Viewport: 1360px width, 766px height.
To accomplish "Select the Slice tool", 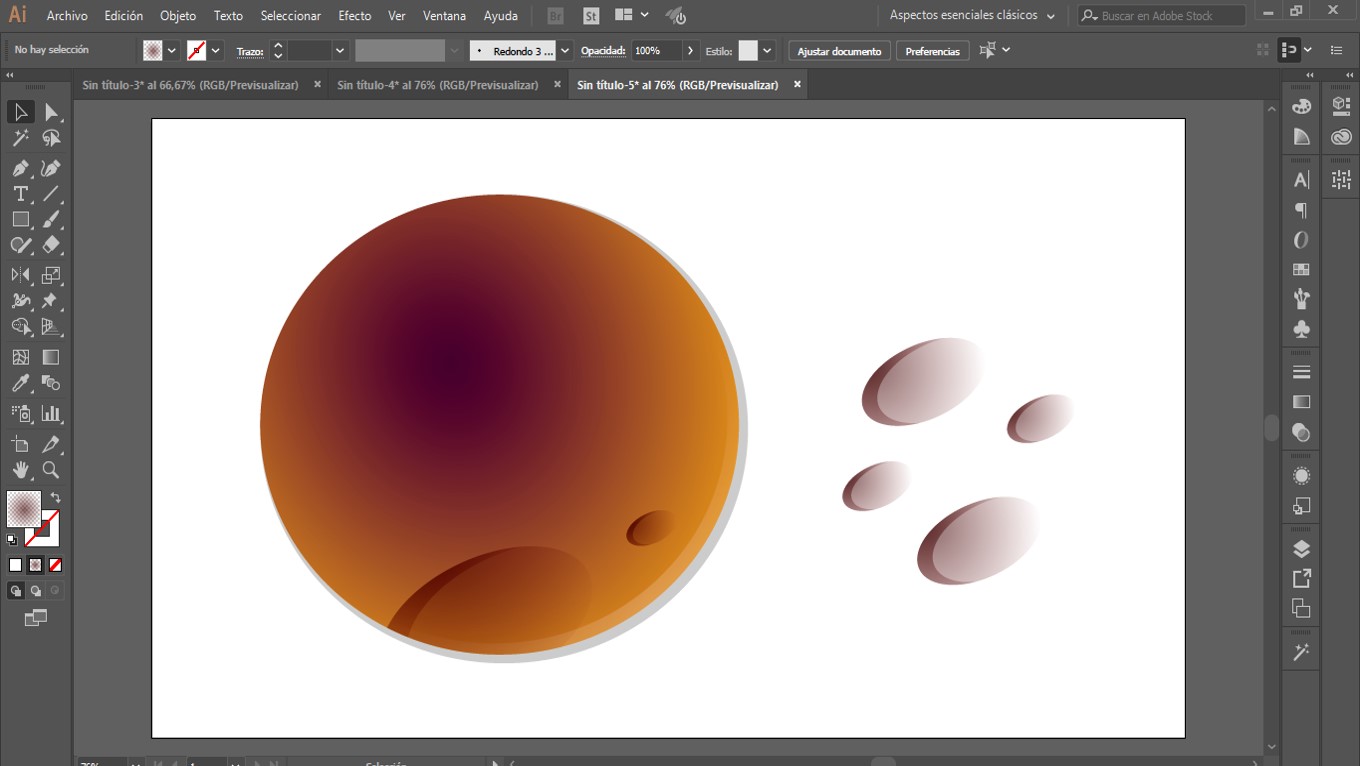I will [51, 444].
